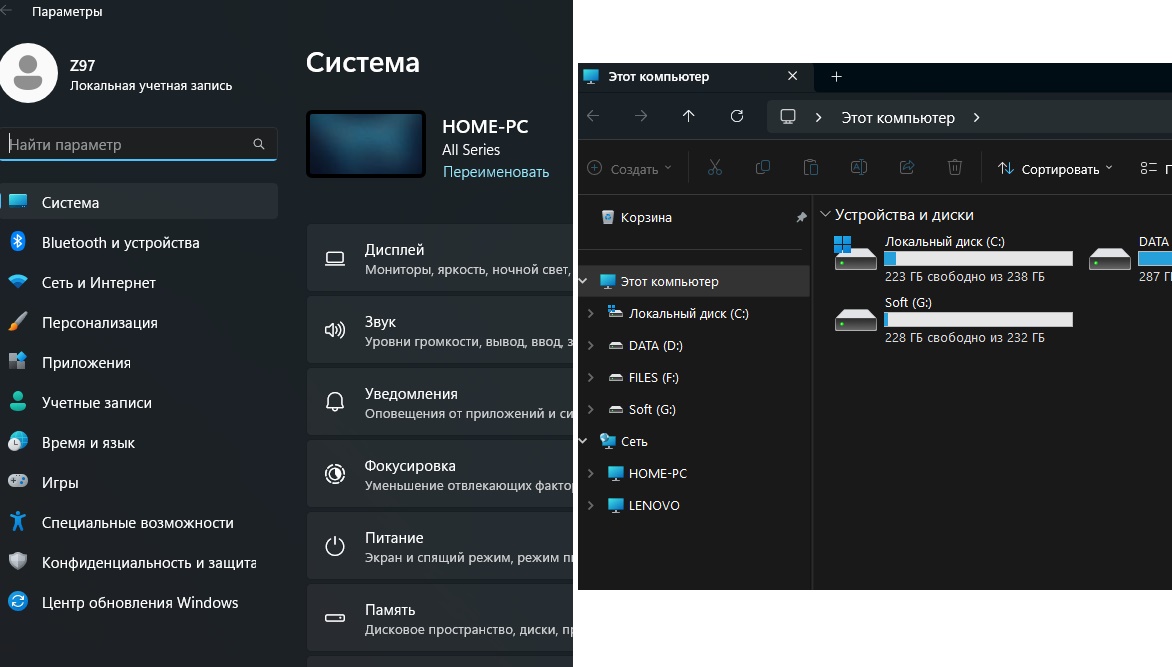Click Soft (G:) drive usage bar

[978, 320]
